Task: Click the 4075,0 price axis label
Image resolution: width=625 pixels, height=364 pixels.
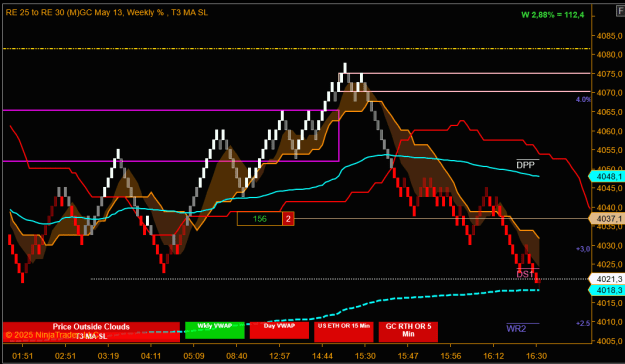Action: 609,74
